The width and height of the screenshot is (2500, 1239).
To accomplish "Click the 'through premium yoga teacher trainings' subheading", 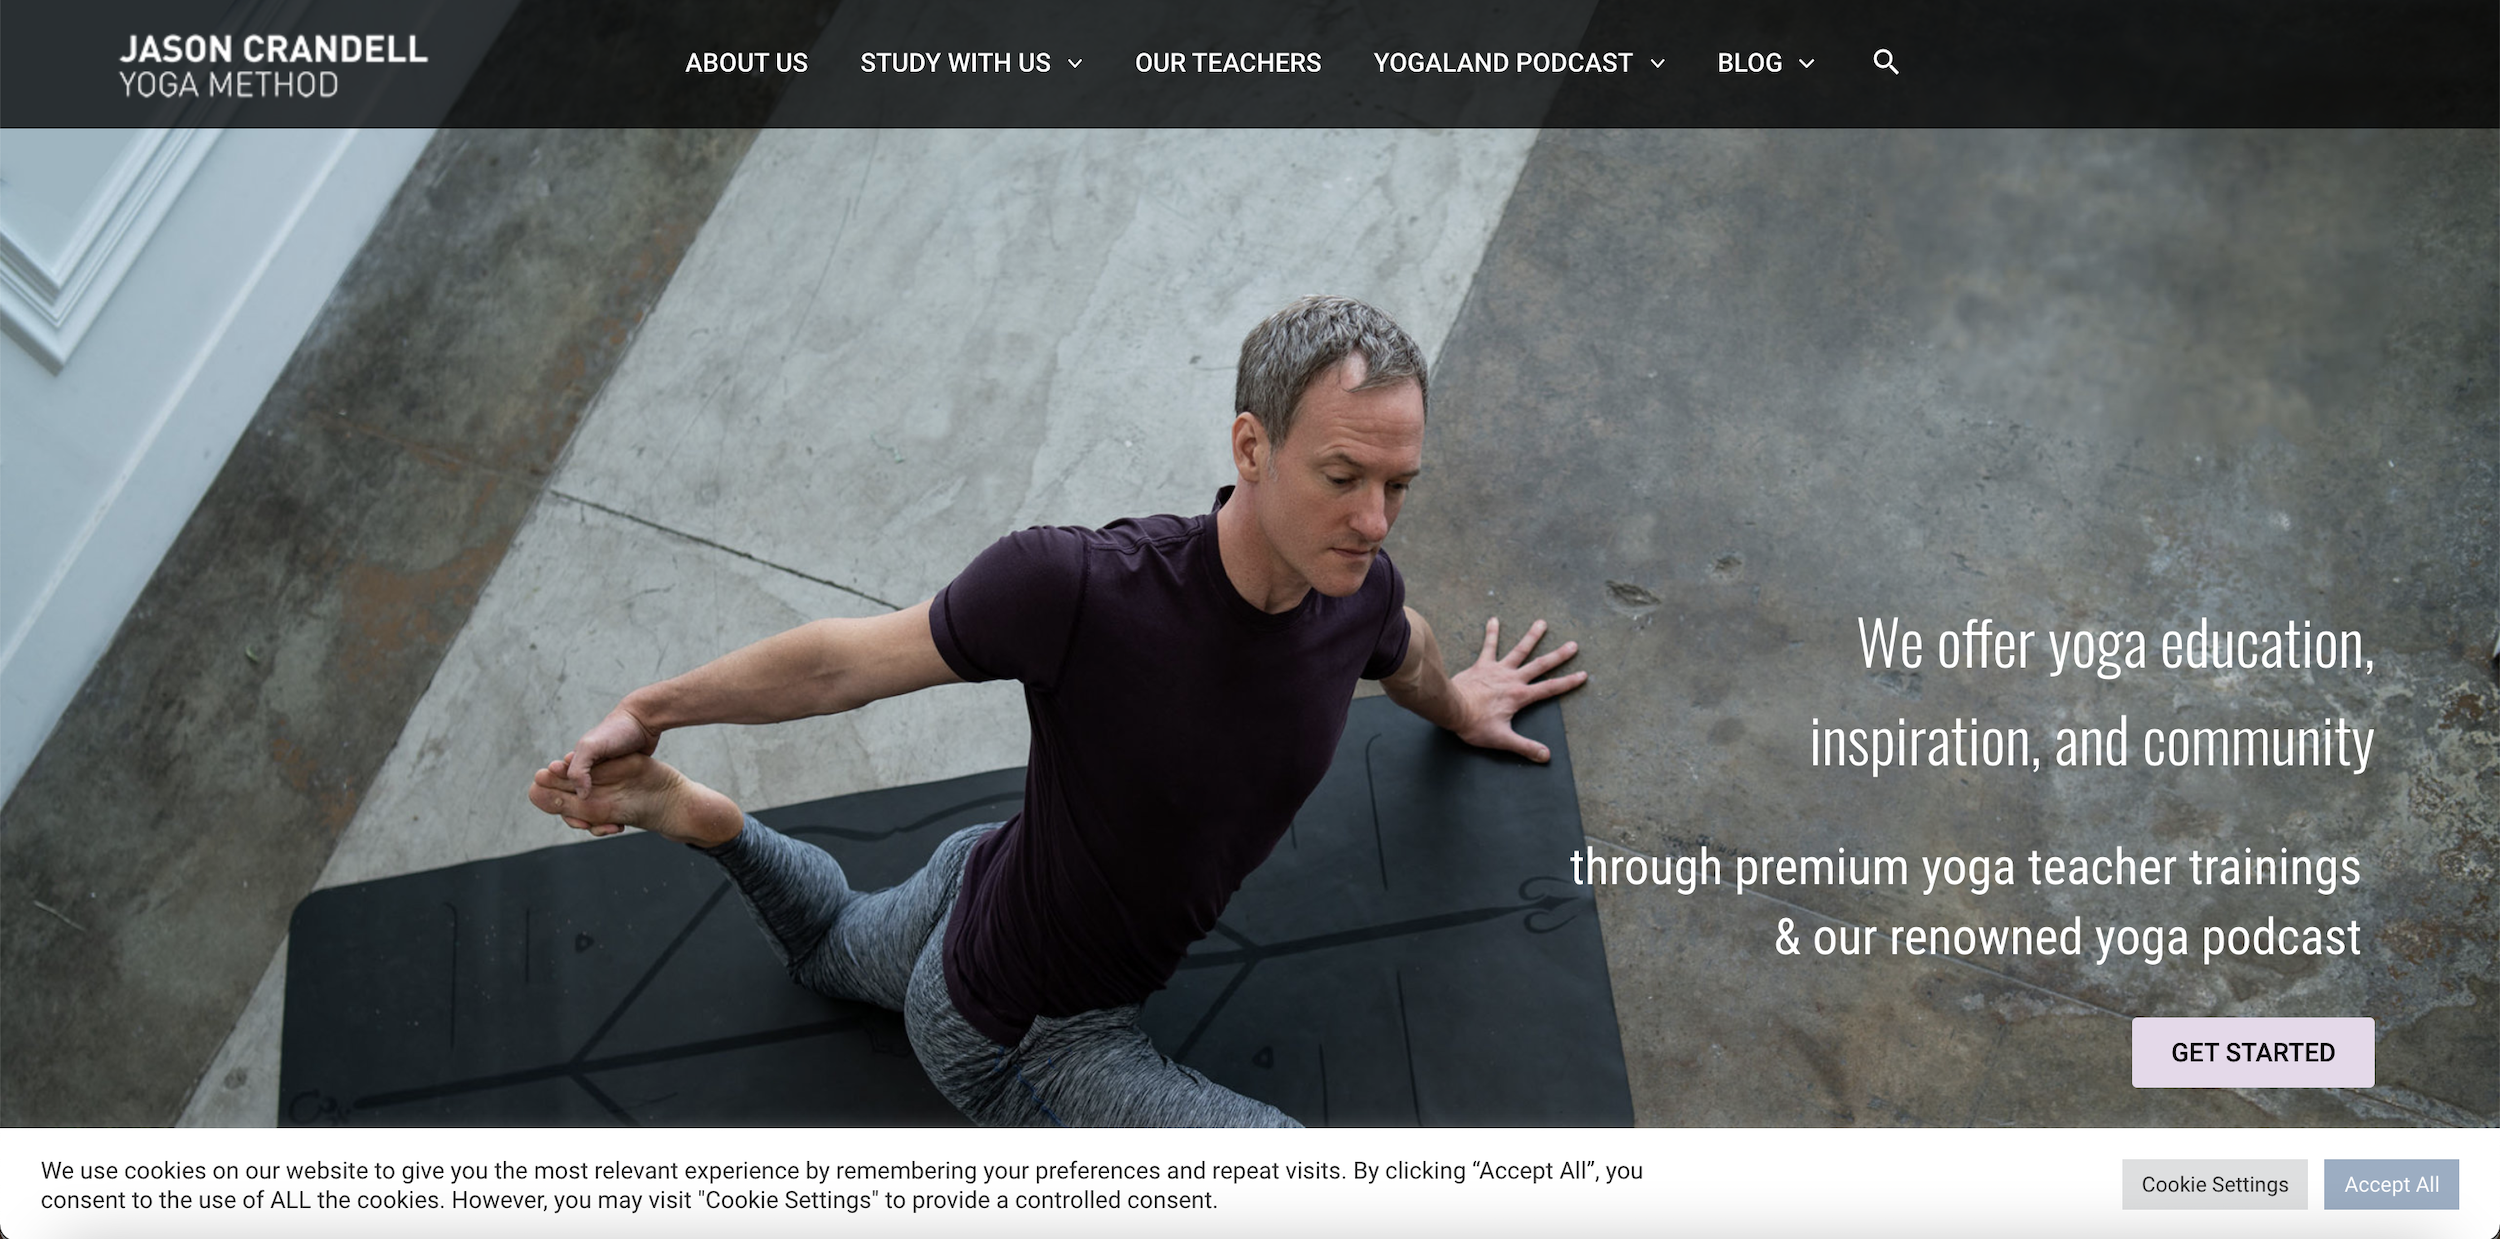I will 1965,867.
